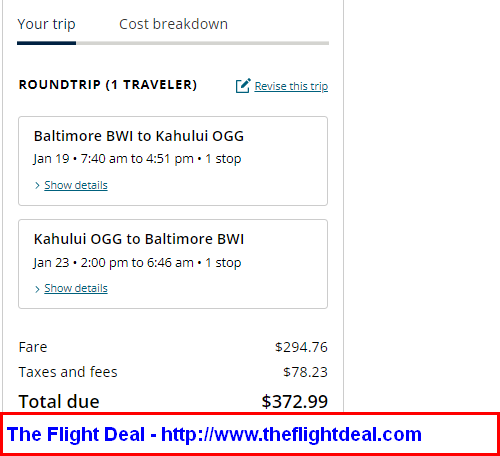
Task: Open the theflightdeal.com URL in the banner
Action: (291, 434)
